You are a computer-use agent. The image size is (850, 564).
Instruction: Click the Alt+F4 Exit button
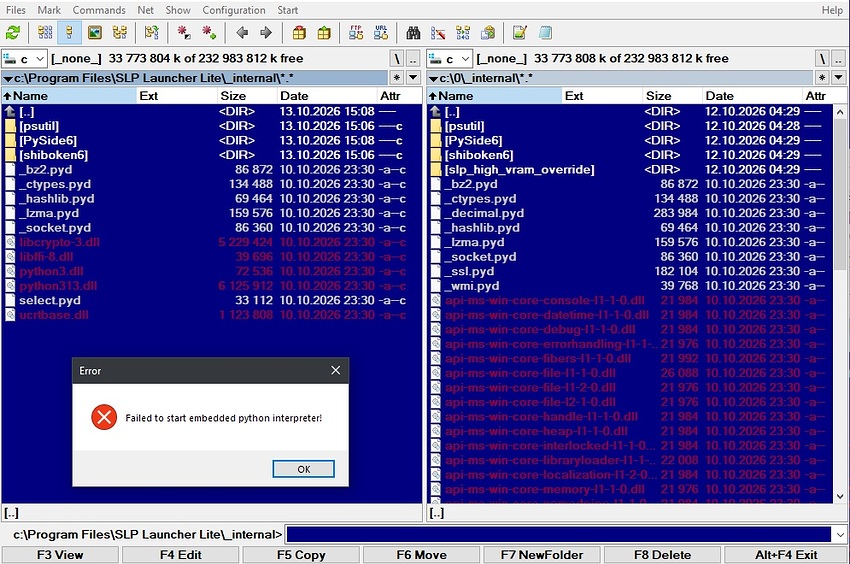786,555
